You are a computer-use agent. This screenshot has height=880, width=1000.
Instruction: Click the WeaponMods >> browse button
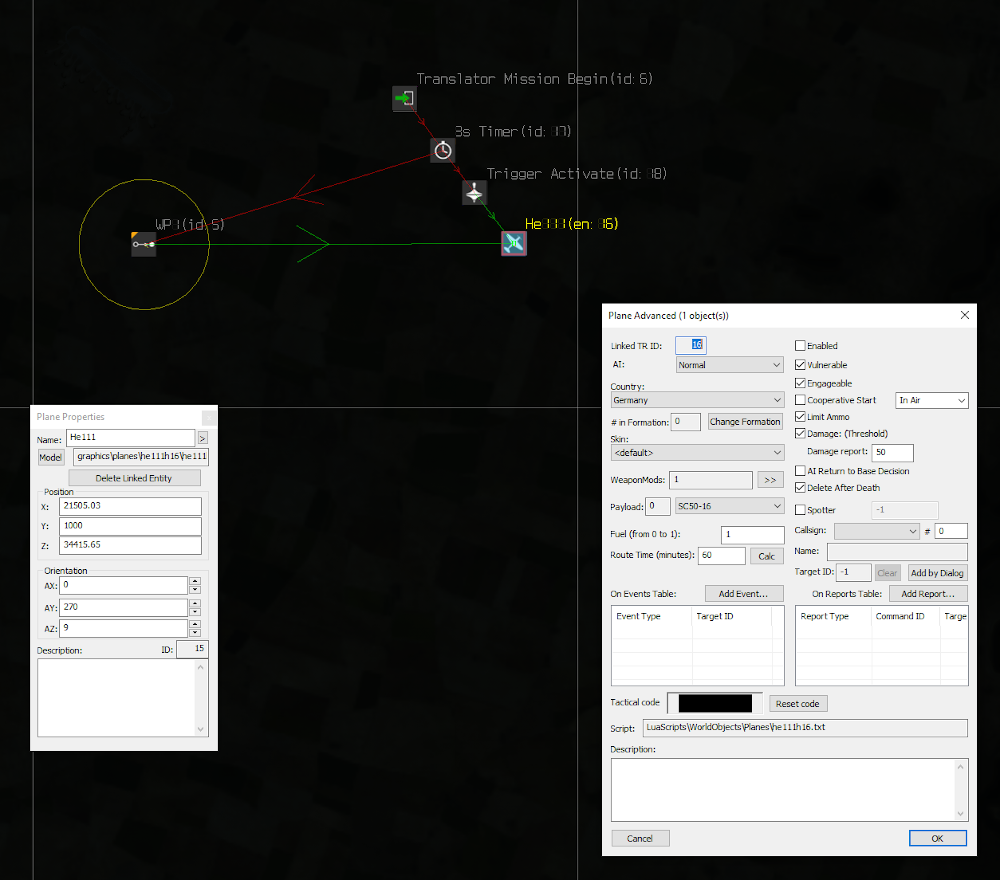[x=770, y=480]
